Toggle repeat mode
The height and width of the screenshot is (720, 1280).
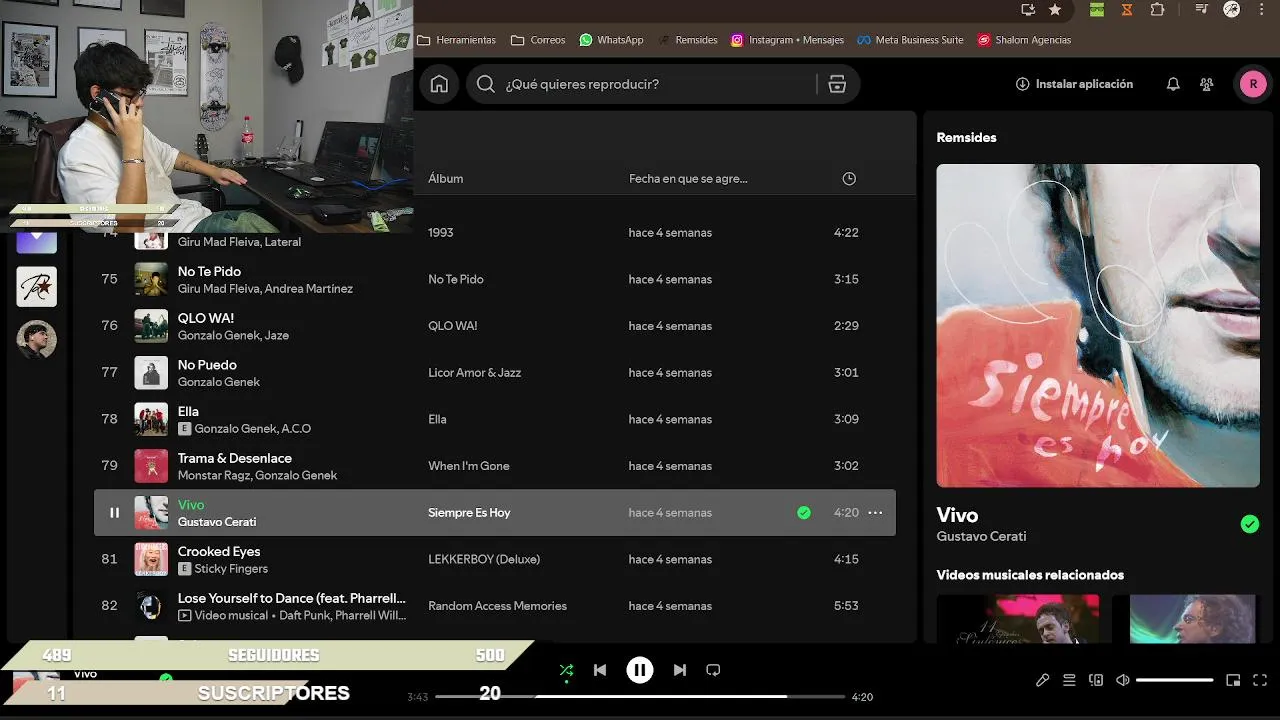point(713,670)
